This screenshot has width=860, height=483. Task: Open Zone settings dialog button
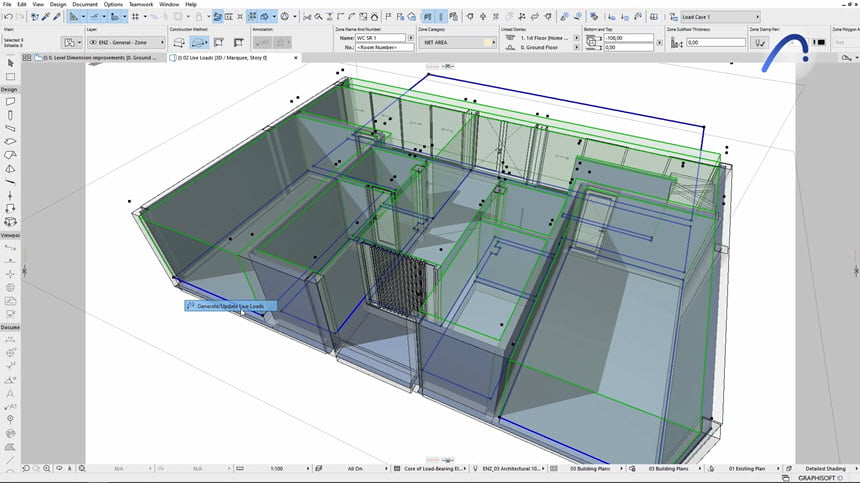pyautogui.click(x=69, y=42)
